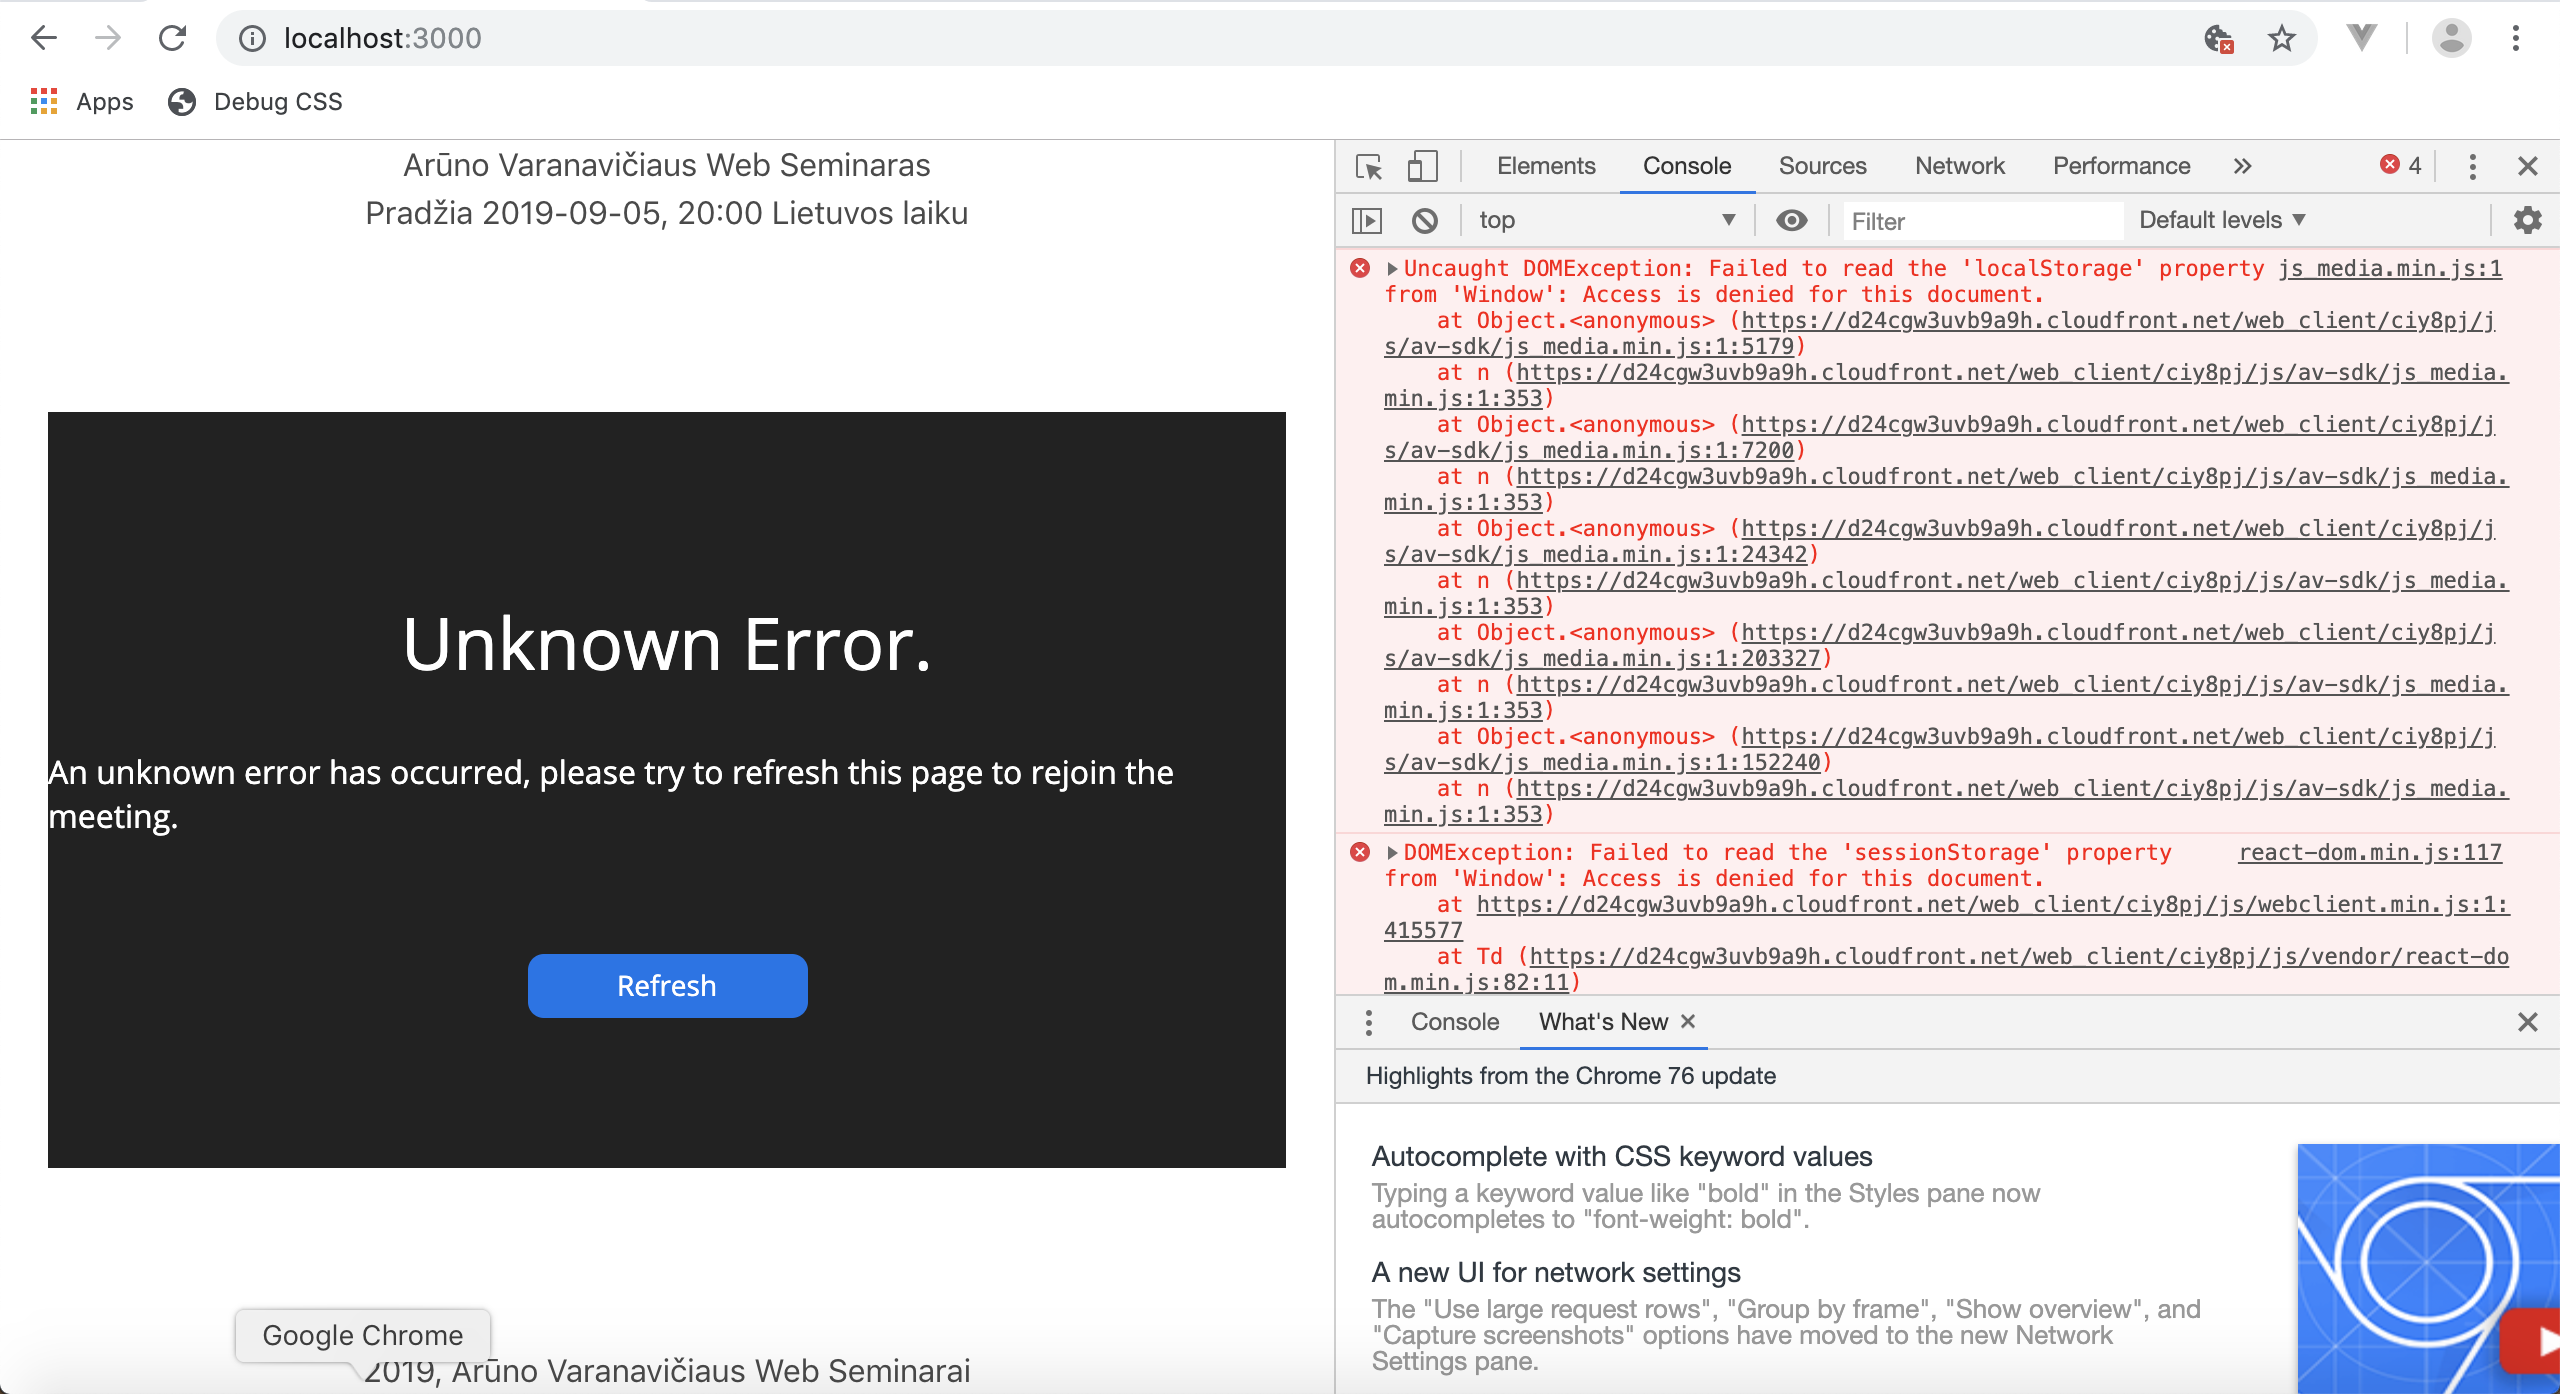Expand the localStorage DOMException error
Image resolution: width=2560 pixels, height=1394 pixels.
[x=1391, y=269]
